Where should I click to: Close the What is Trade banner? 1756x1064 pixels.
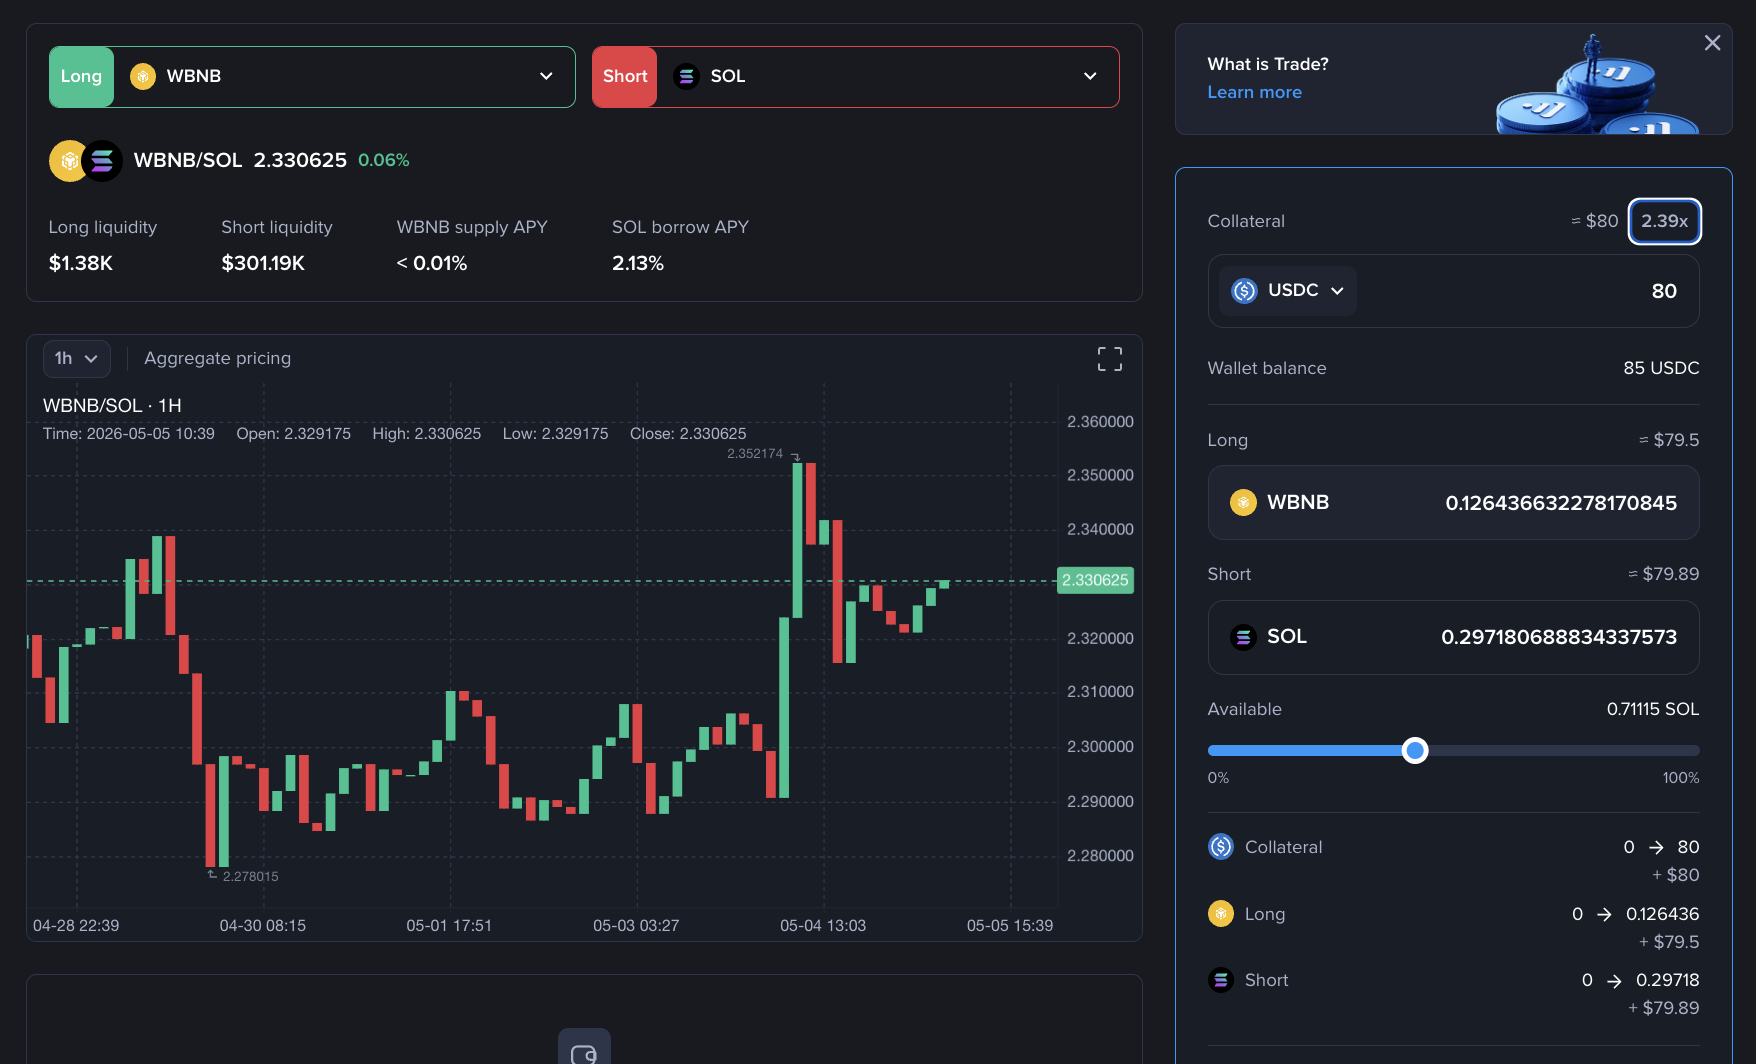(1712, 43)
